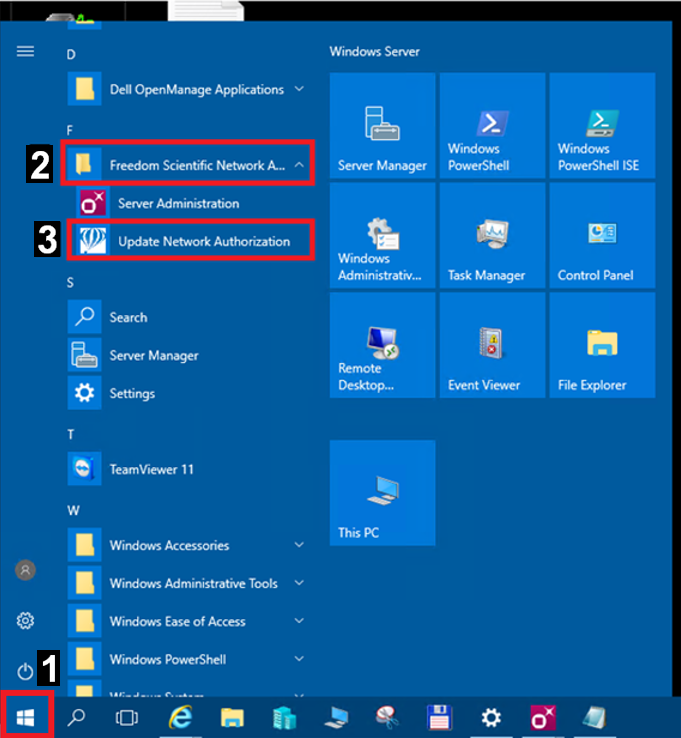This screenshot has width=681, height=738.
Task: Click the computer monitor taskbar icon
Action: 336,718
